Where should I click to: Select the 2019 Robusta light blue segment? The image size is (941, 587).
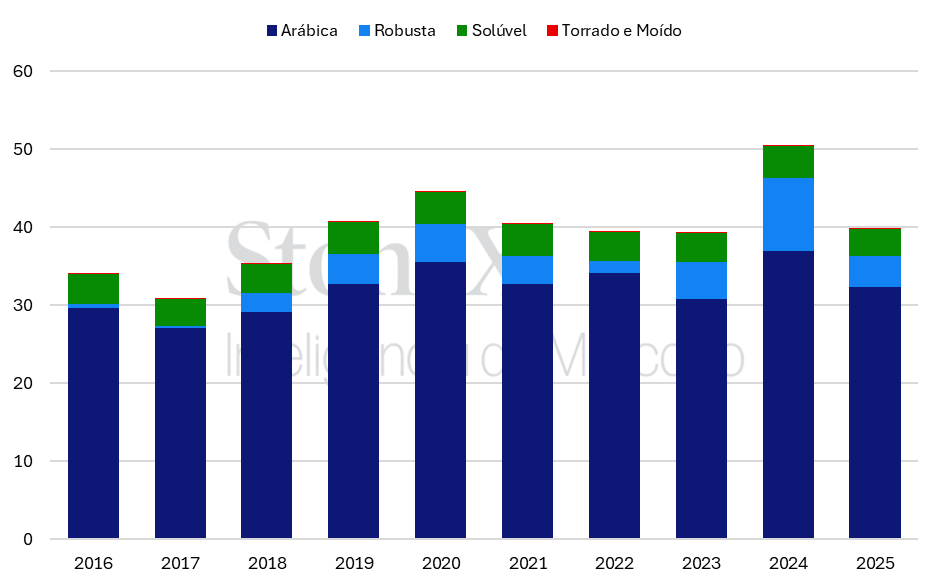[353, 269]
